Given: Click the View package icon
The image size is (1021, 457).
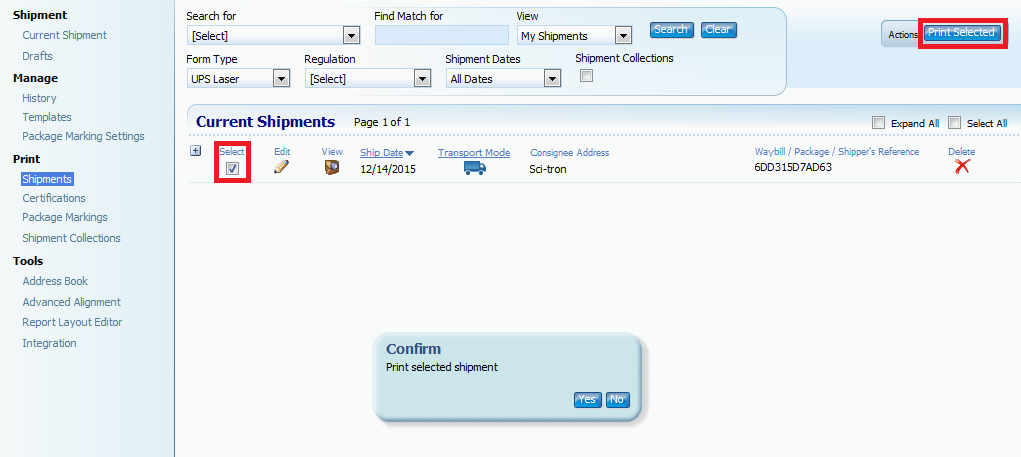Looking at the screenshot, I should 332,167.
